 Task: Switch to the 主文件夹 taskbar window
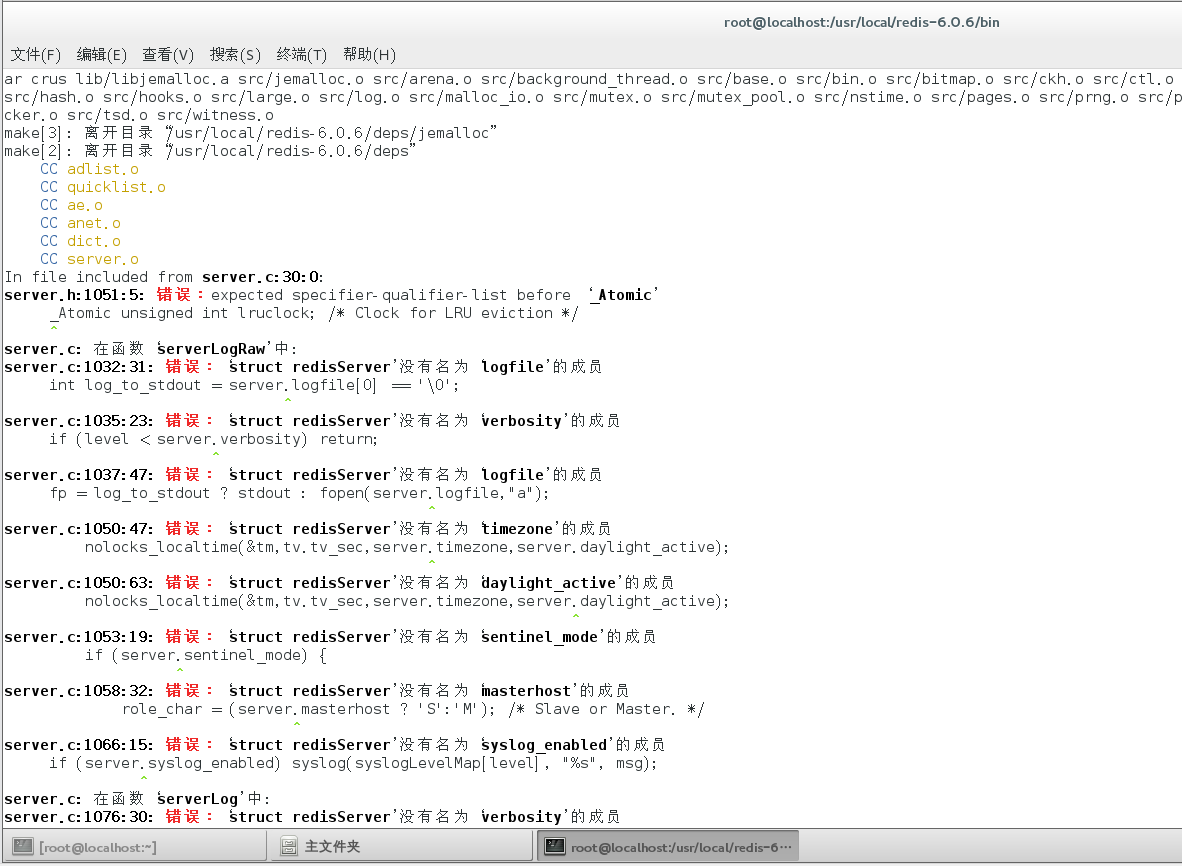click(402, 846)
